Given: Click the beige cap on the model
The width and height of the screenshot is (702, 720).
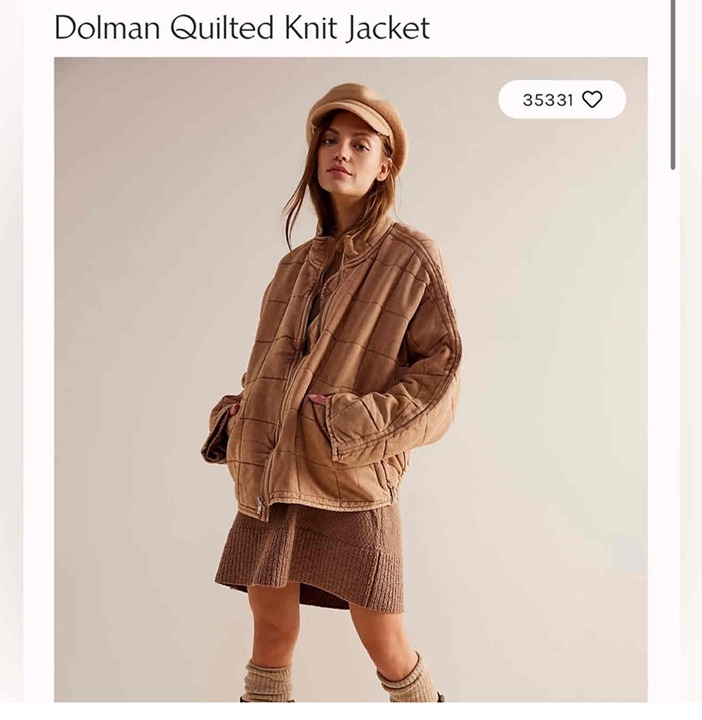Looking at the screenshot, I should tap(357, 115).
